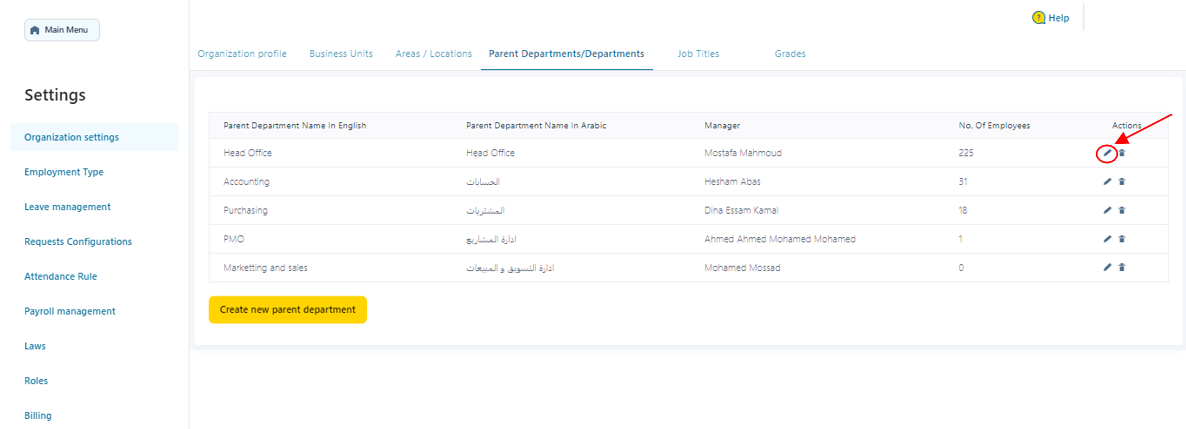Select the Grades tab

(x=790, y=54)
